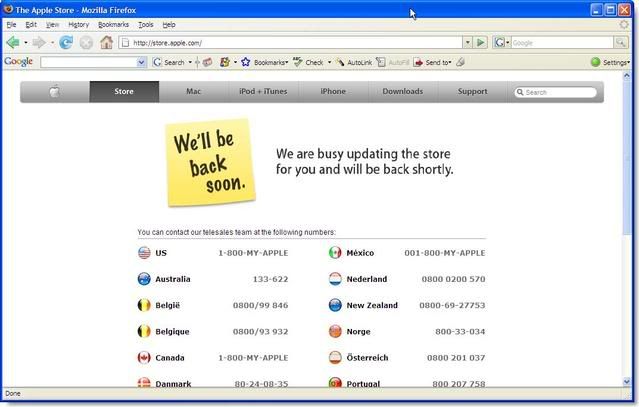Click the Apple logo in site navigation
The width and height of the screenshot is (639, 407).
55,92
